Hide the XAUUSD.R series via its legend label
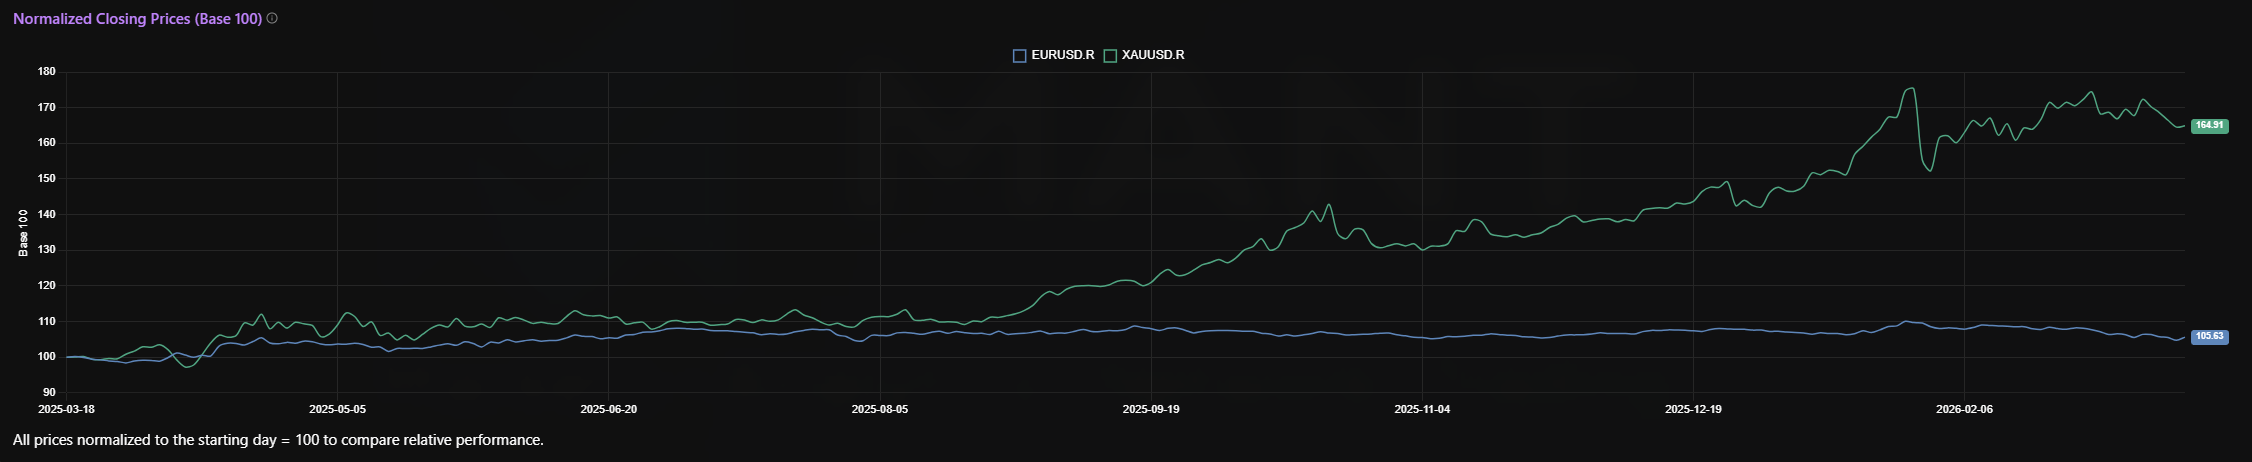The width and height of the screenshot is (2252, 462). [x=1152, y=55]
